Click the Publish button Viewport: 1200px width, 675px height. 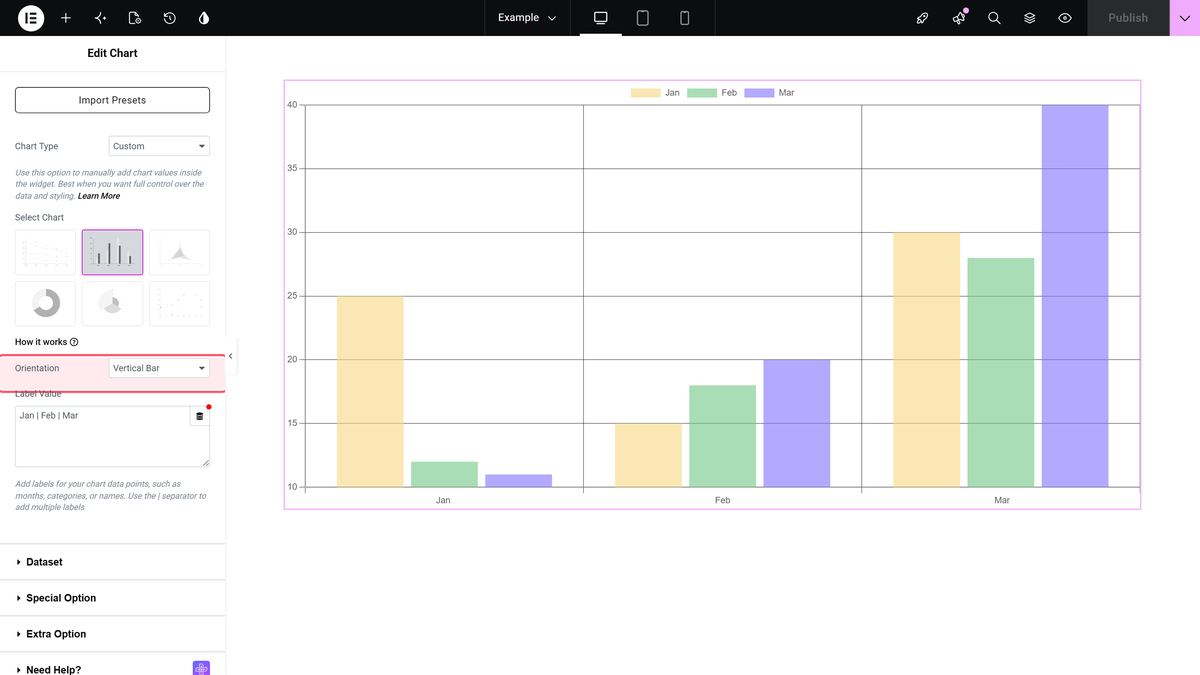tap(1128, 18)
